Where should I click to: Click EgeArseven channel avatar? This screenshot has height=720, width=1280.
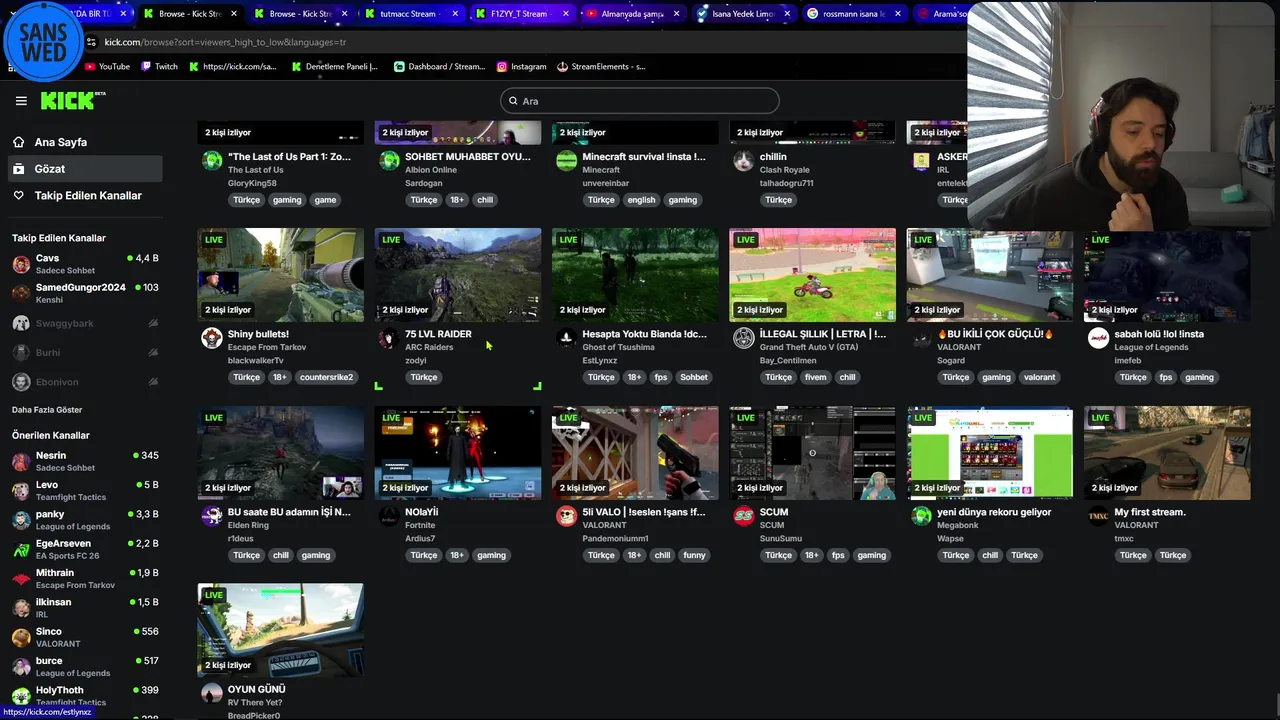click(x=21, y=549)
